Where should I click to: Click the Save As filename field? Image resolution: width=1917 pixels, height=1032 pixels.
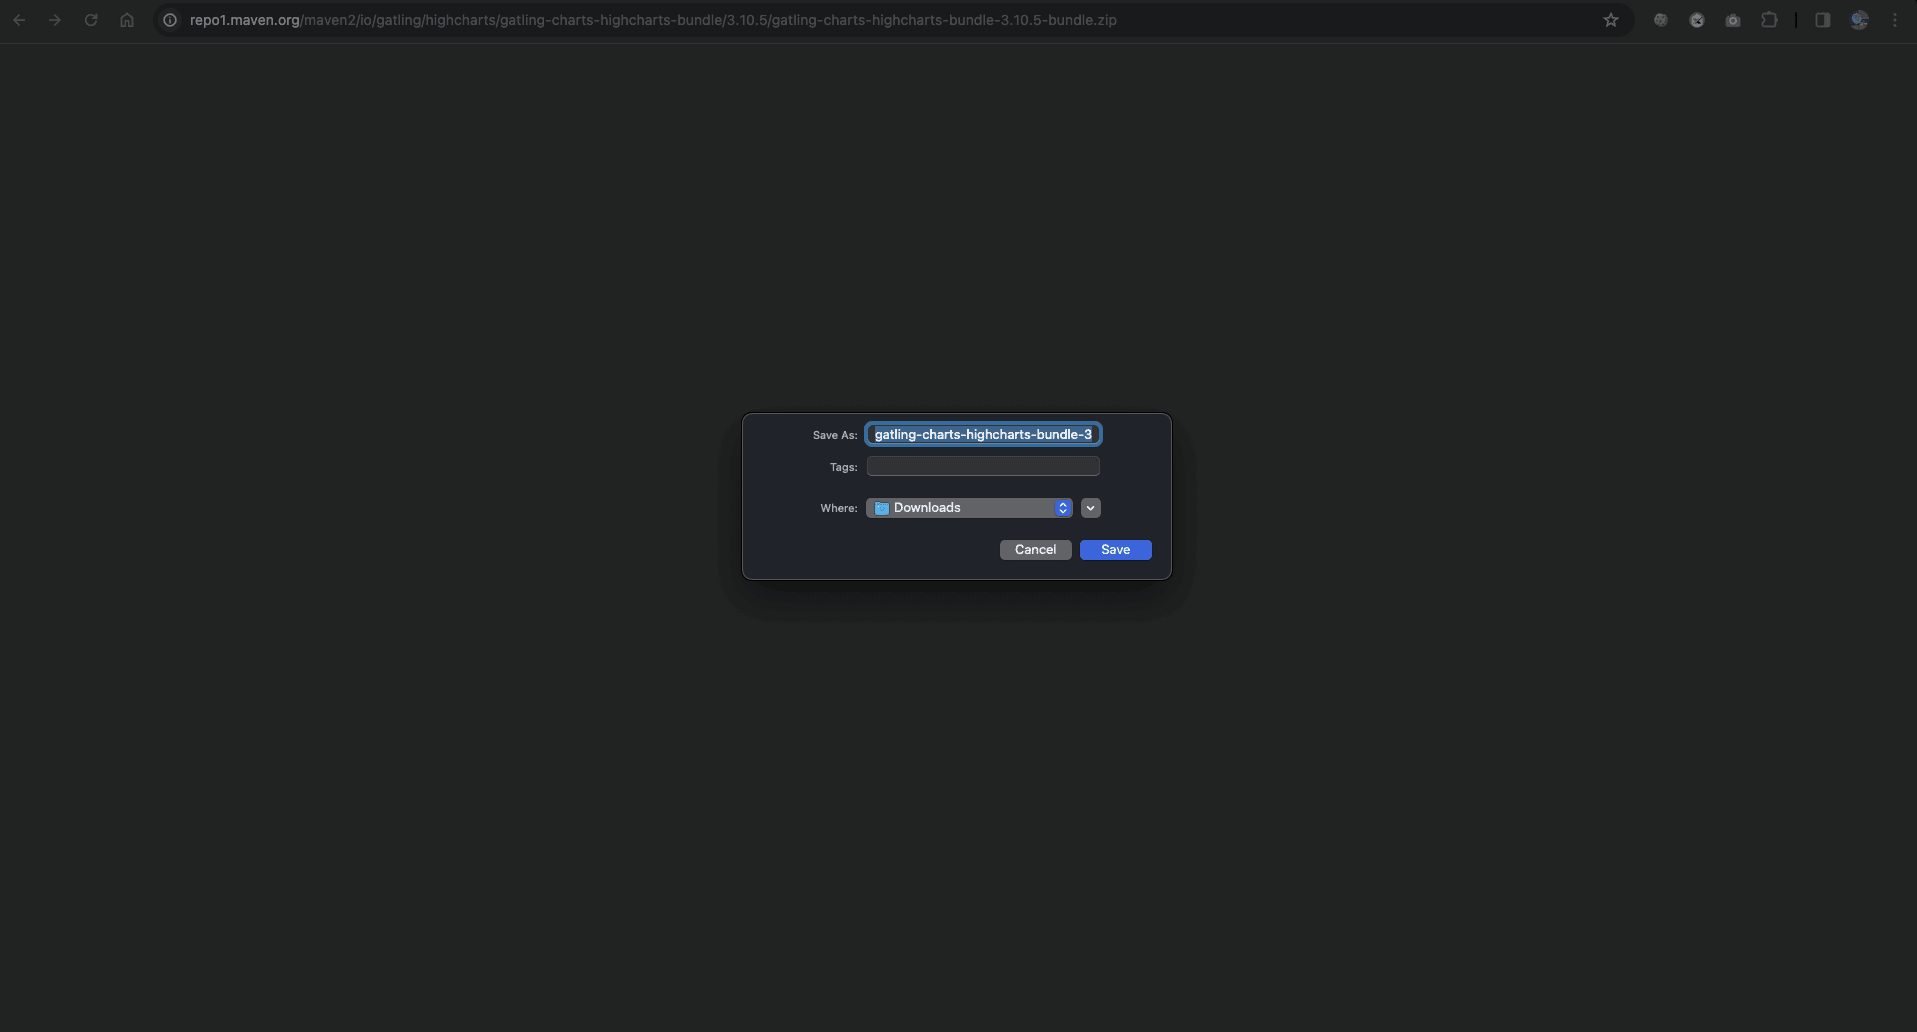[x=983, y=434]
